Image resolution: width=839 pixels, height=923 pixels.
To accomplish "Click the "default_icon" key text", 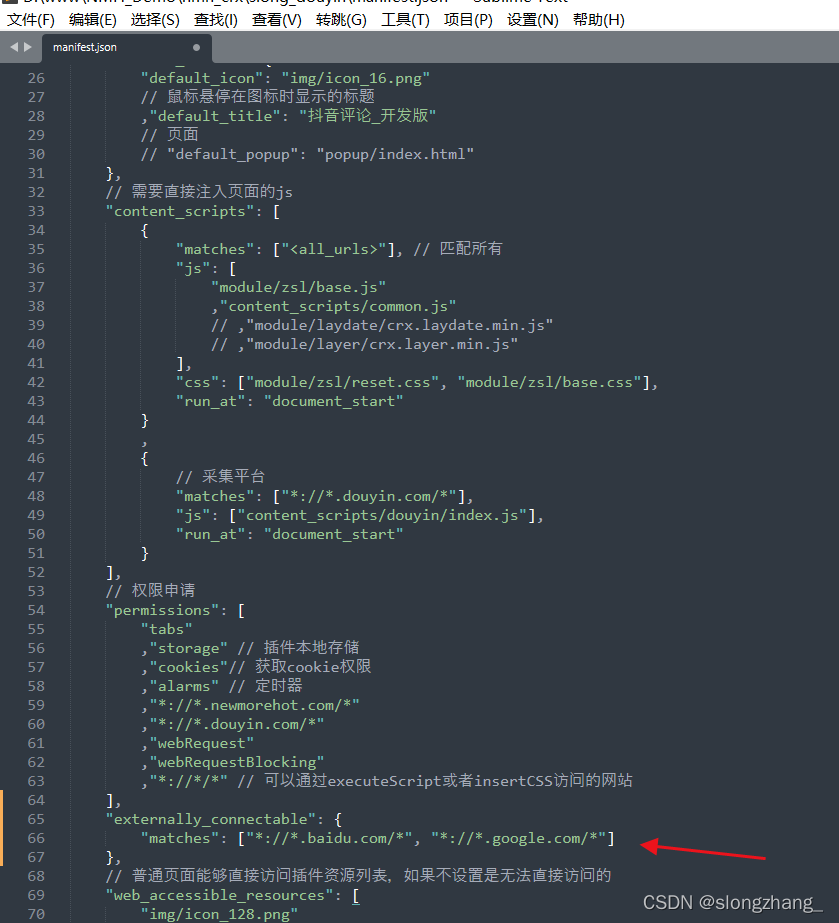I will click(201, 78).
